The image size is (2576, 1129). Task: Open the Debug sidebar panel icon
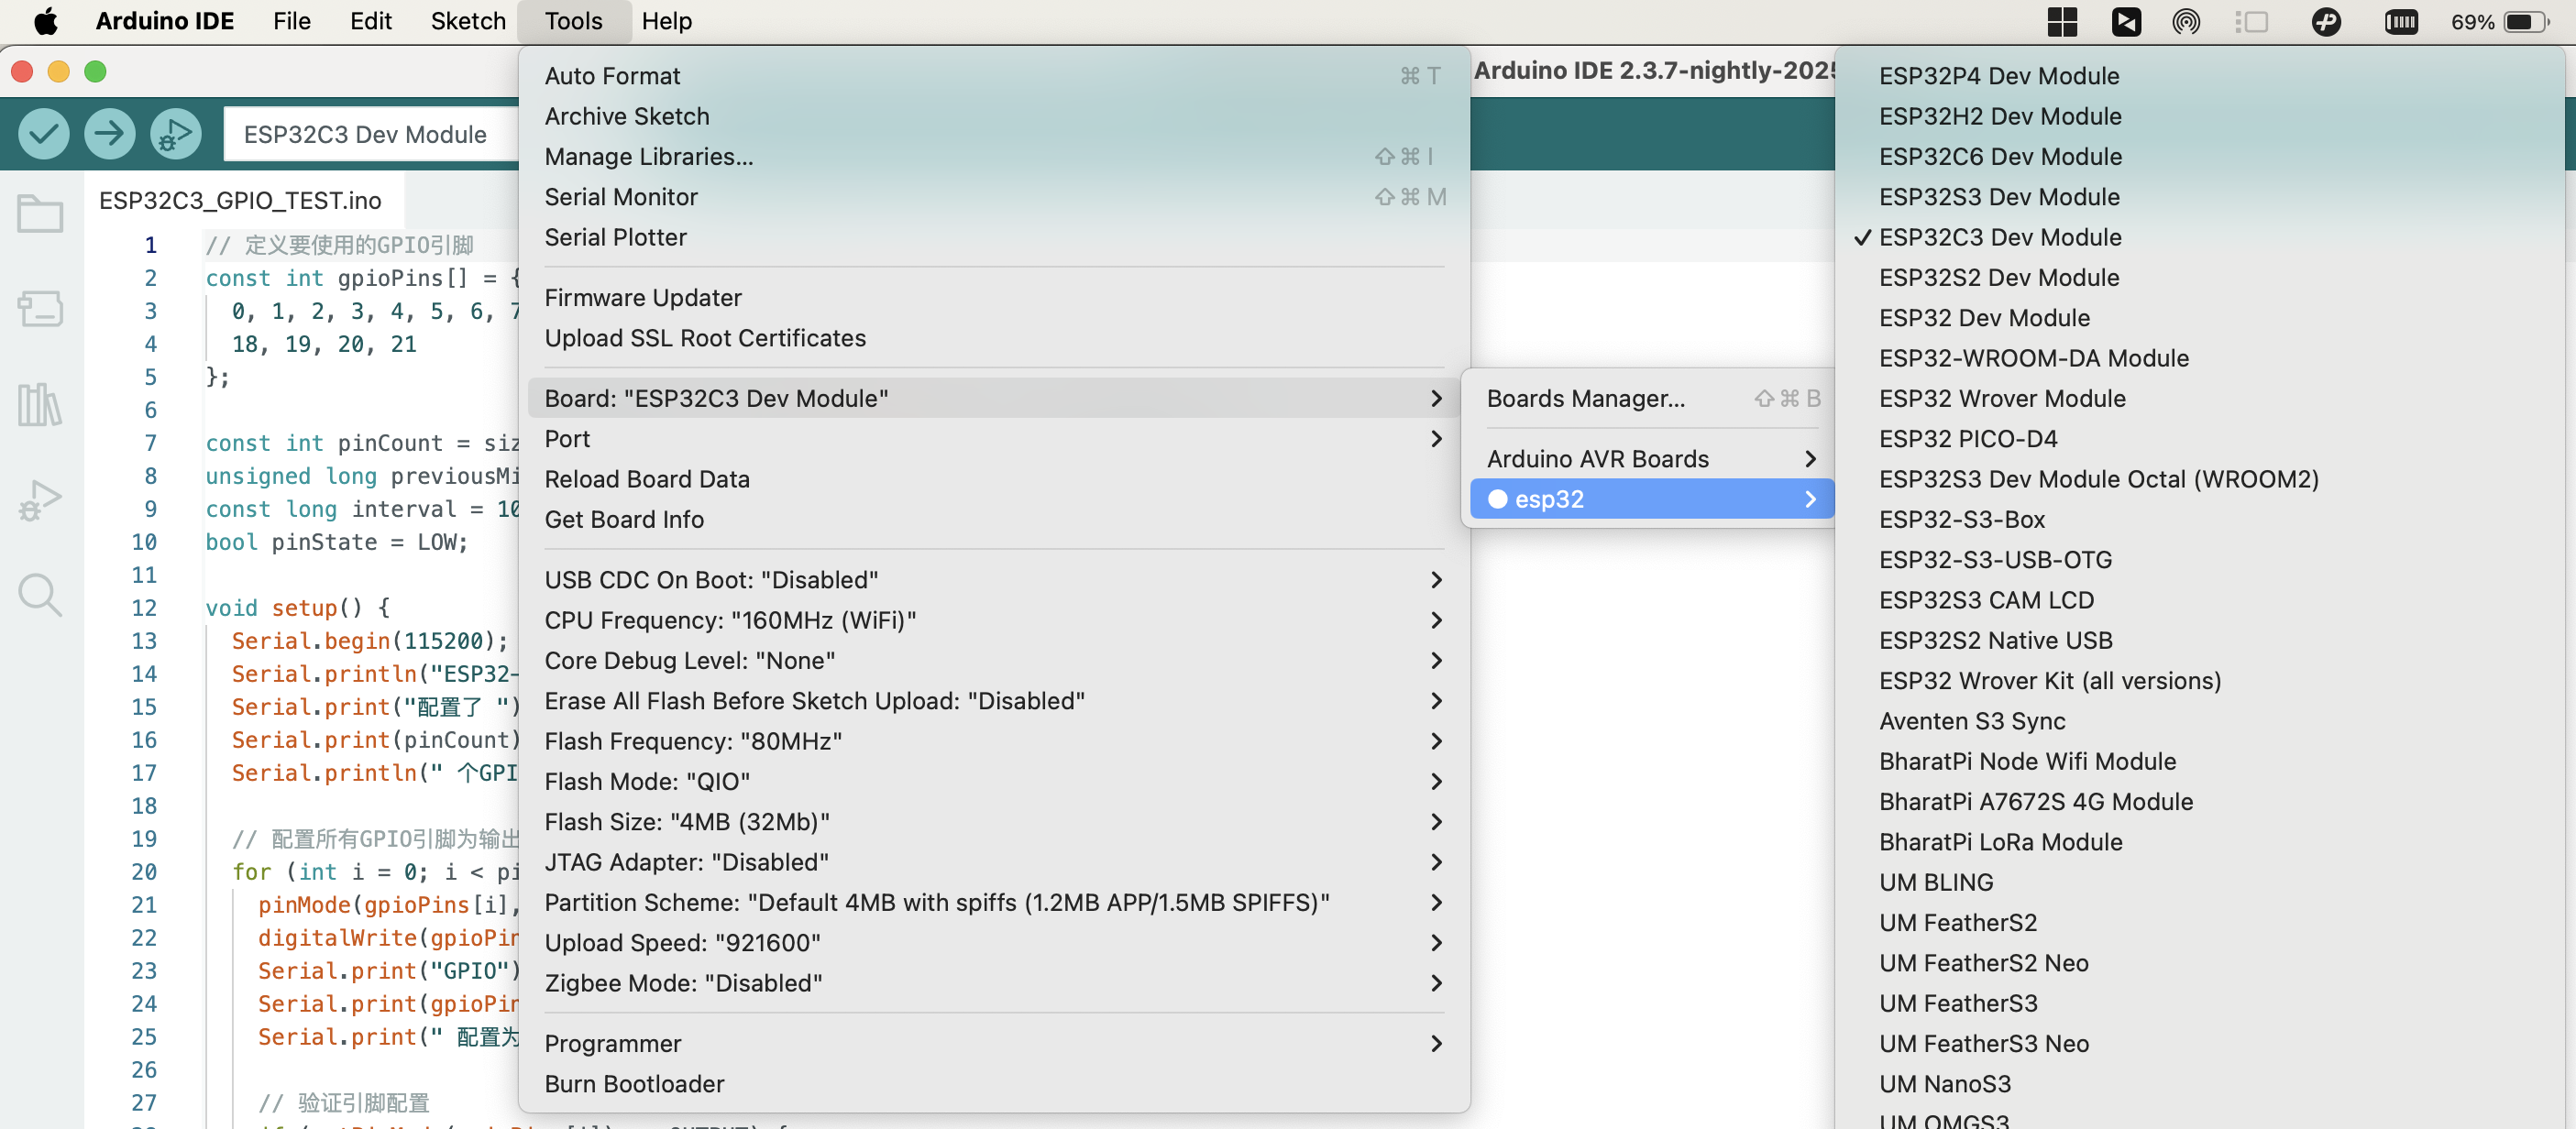40,500
